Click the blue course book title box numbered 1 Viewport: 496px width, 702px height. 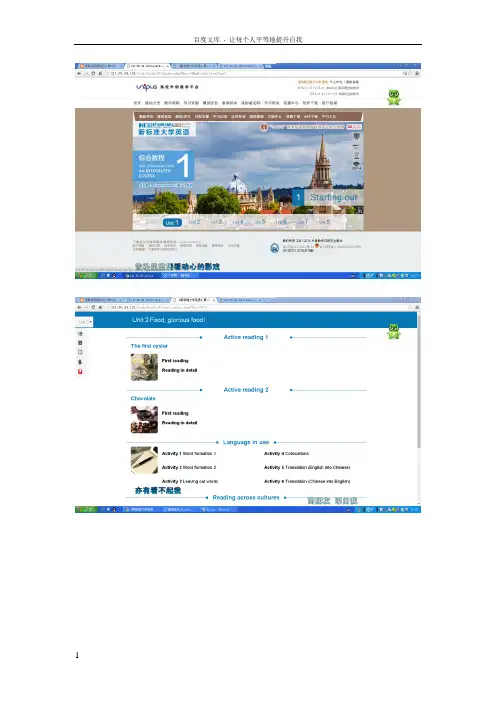click(x=163, y=166)
